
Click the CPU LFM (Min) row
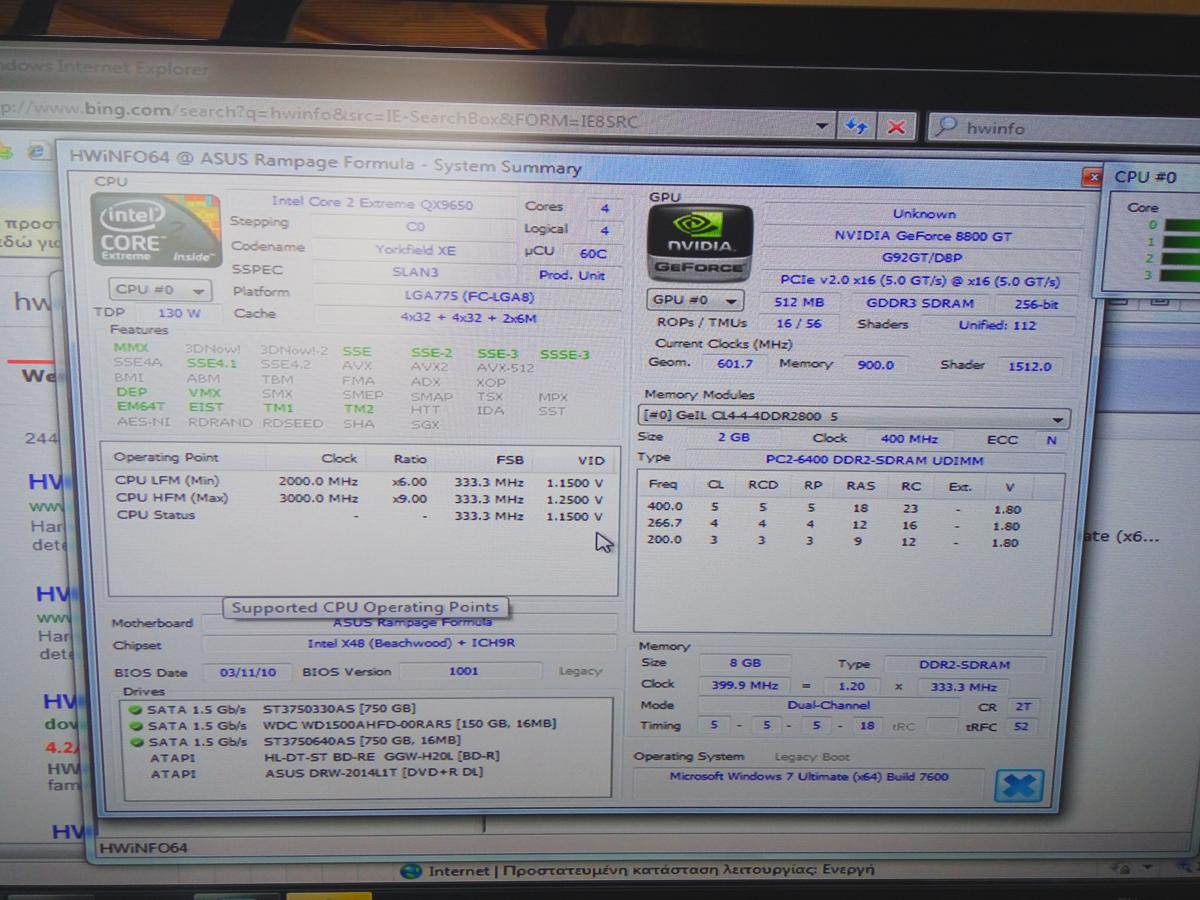(359, 481)
